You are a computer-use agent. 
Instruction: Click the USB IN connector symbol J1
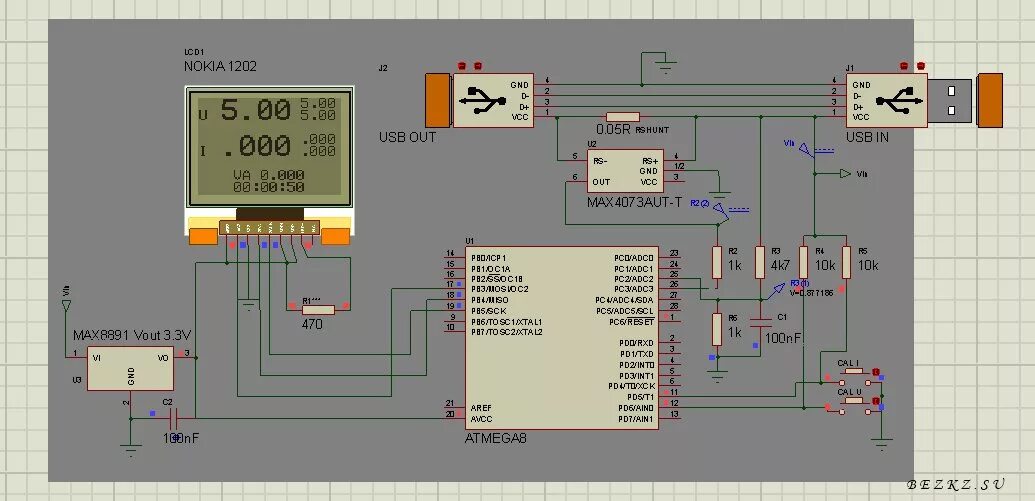click(x=924, y=100)
